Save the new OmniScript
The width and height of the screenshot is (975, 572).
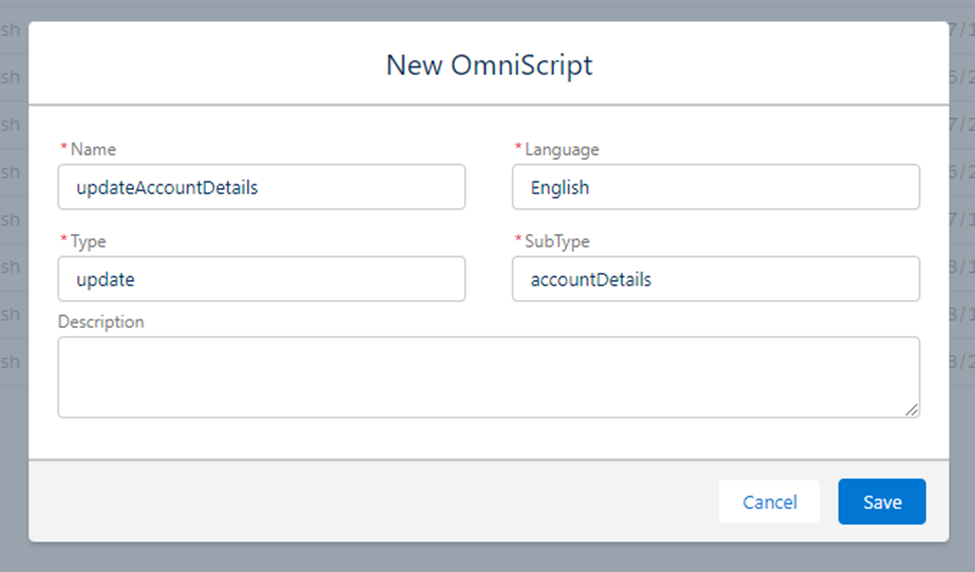[x=882, y=502]
